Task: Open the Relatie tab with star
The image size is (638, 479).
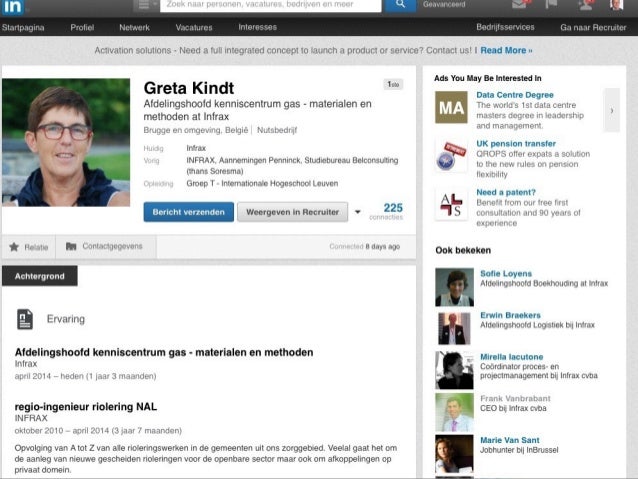Action: pyautogui.click(x=28, y=247)
